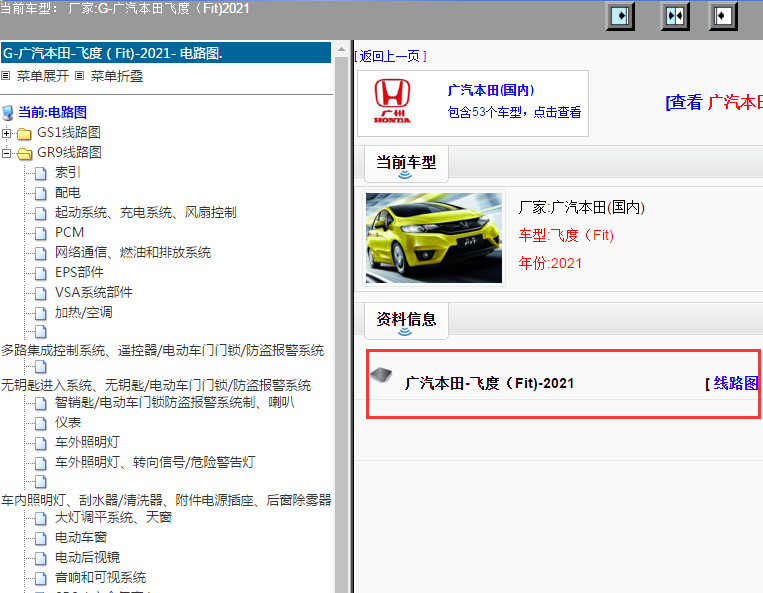Image resolution: width=763 pixels, height=593 pixels.
Task: Click the blue chevron under 当前车型
Action: click(405, 175)
